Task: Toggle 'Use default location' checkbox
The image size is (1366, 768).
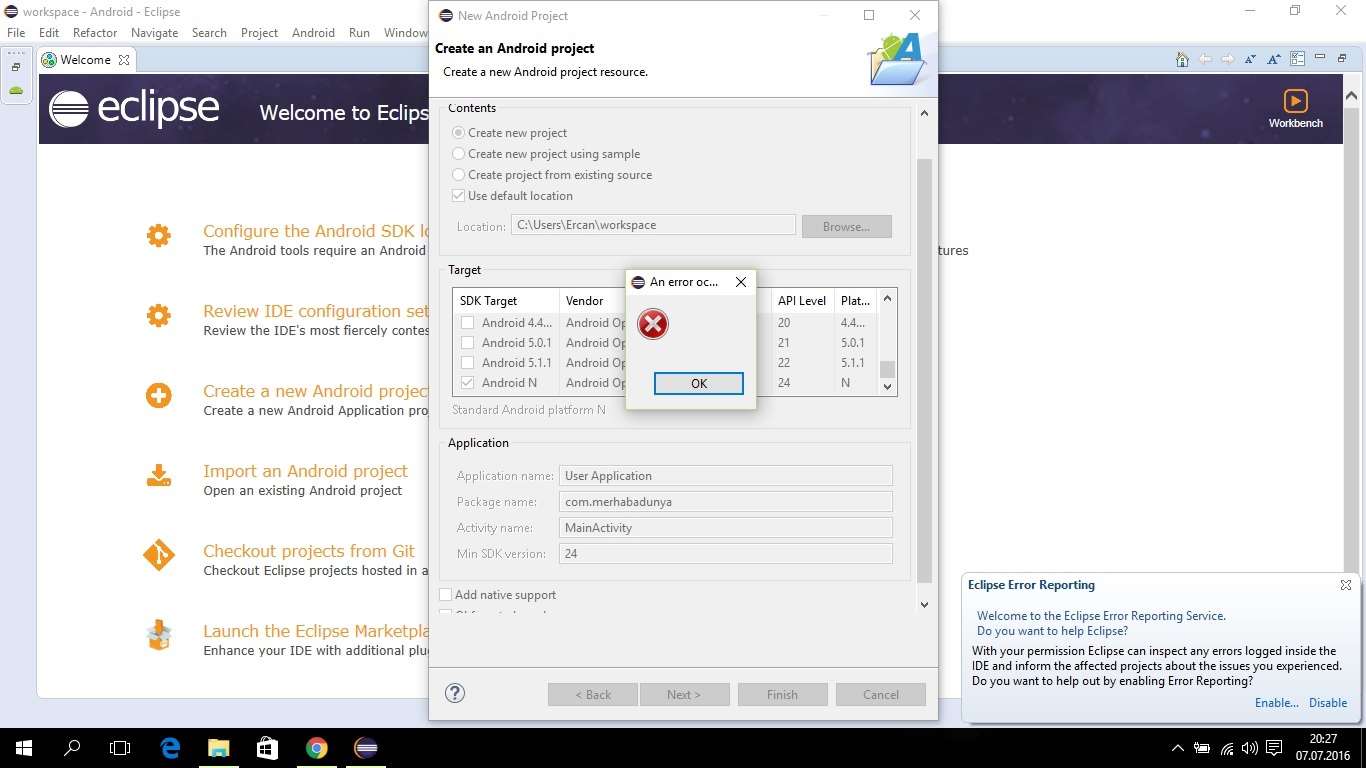Action: (x=459, y=196)
